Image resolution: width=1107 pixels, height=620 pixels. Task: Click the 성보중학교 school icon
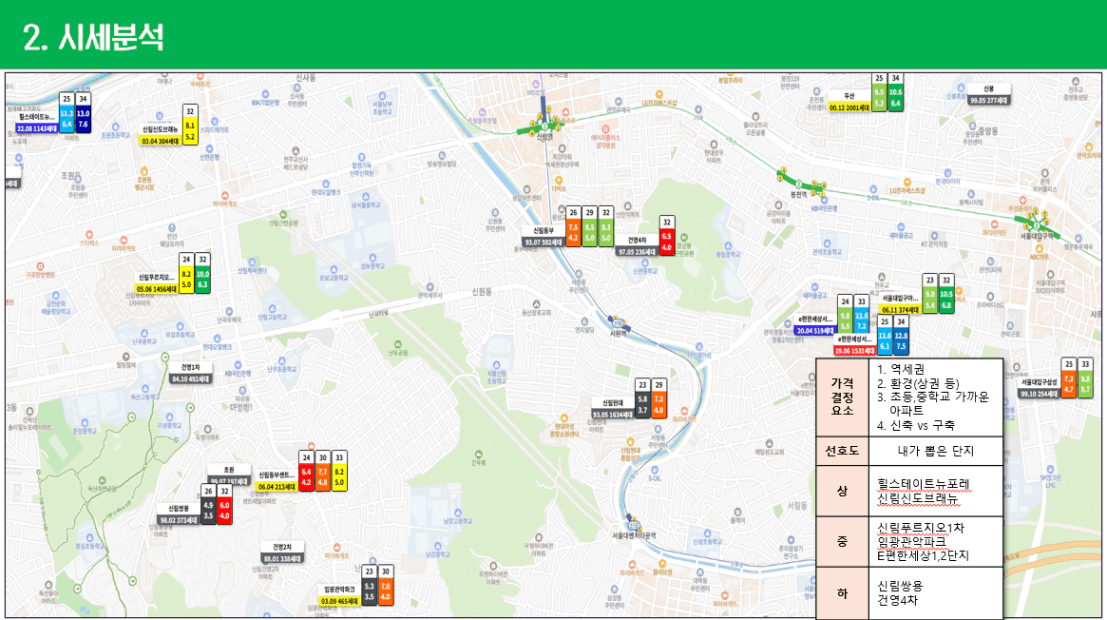tap(372, 258)
